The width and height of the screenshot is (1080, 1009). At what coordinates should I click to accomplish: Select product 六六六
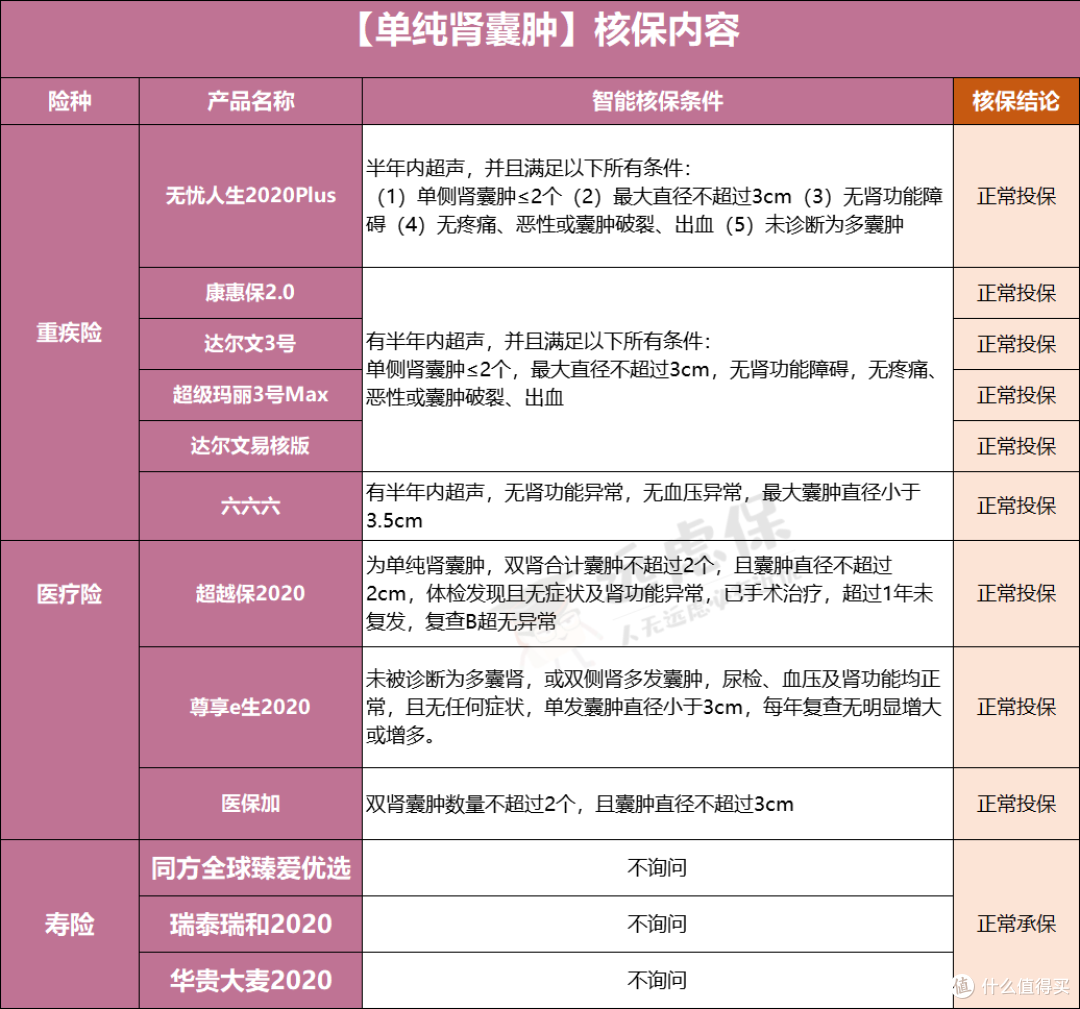point(251,506)
